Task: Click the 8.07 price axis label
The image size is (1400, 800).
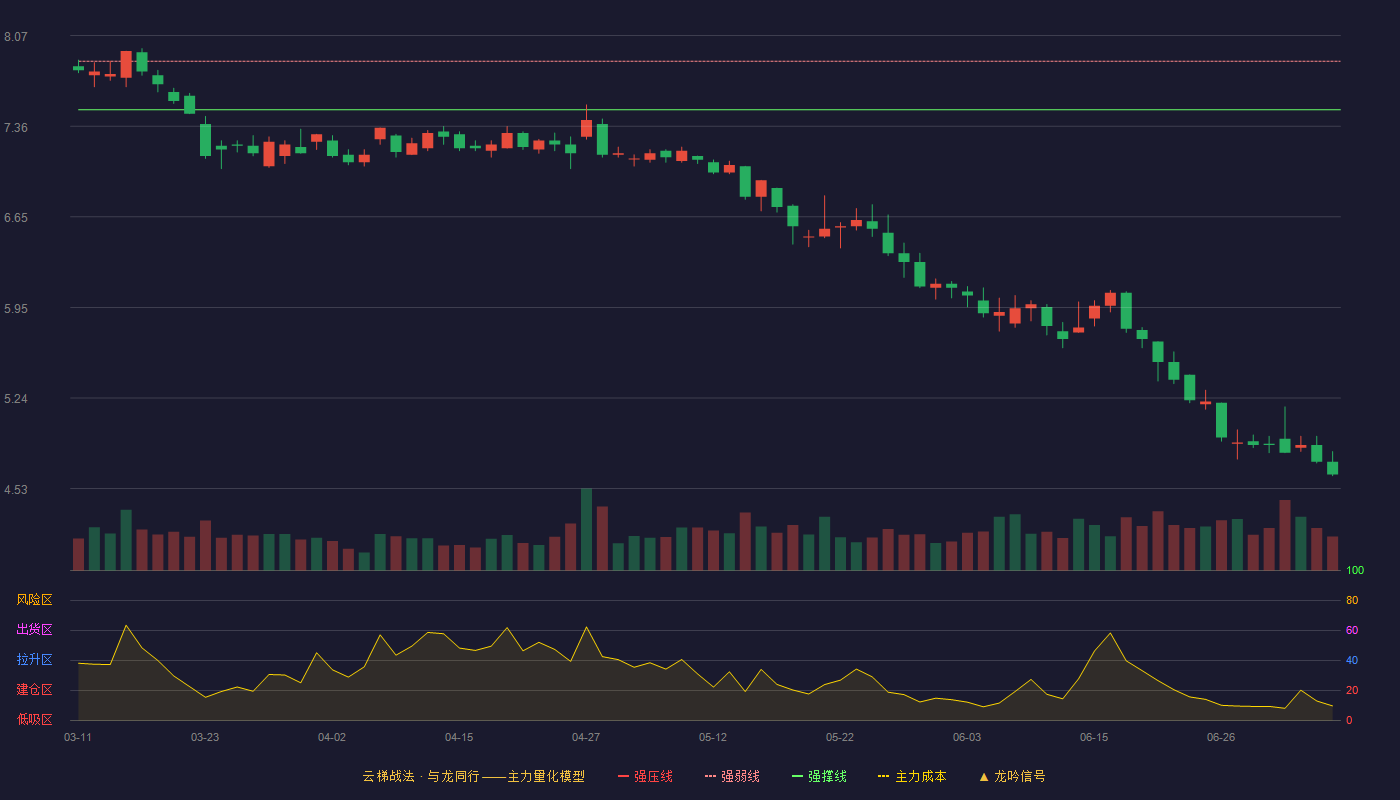Action: [16, 37]
